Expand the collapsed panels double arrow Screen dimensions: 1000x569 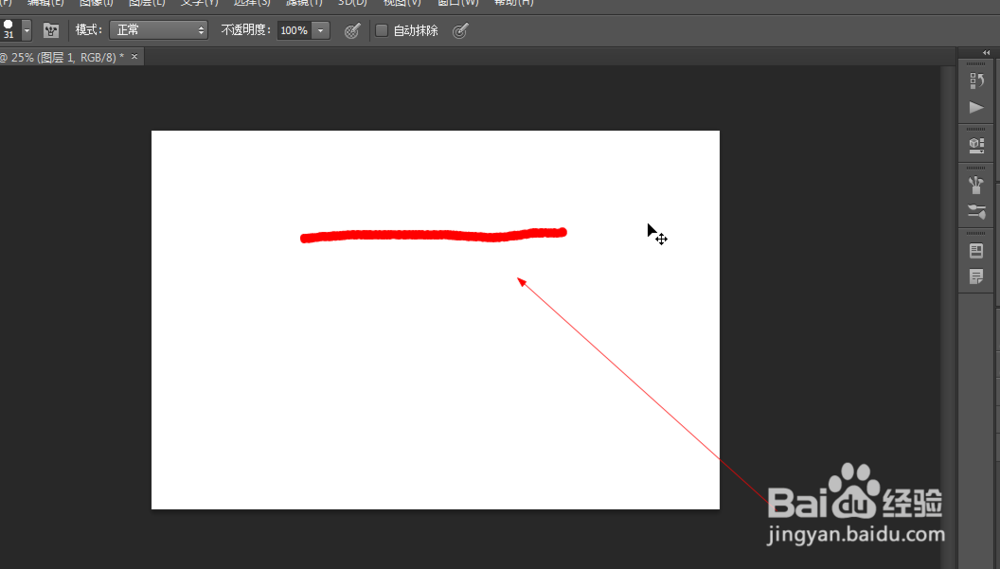pyautogui.click(x=986, y=52)
